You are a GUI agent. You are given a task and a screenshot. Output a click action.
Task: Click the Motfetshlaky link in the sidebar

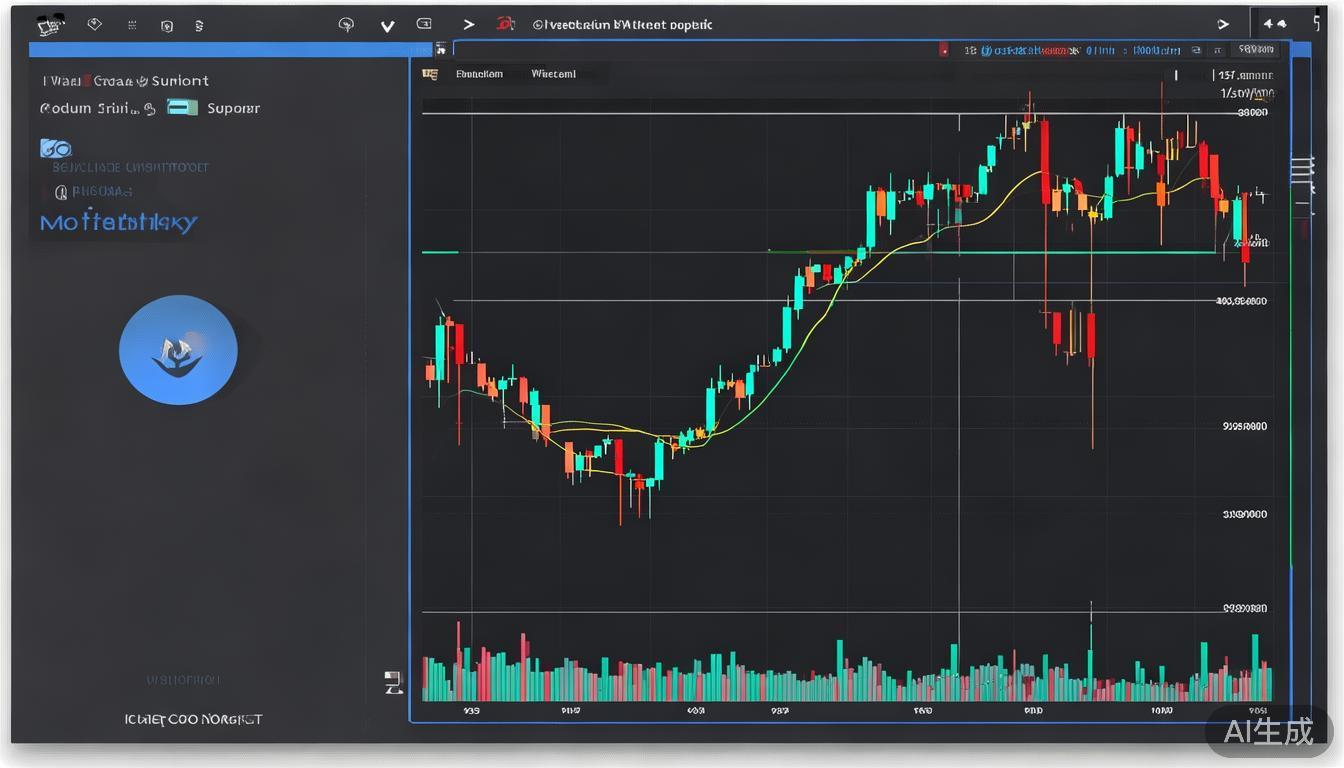[119, 222]
